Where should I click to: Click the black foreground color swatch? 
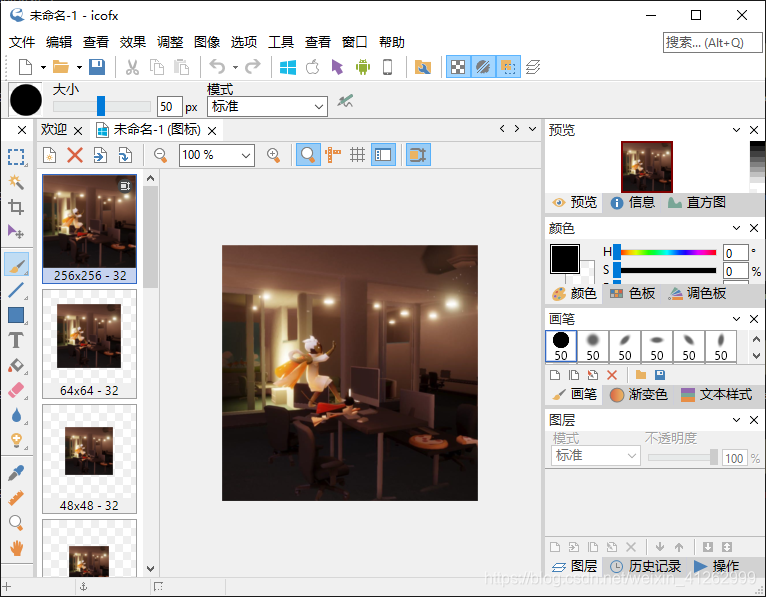[x=565, y=259]
